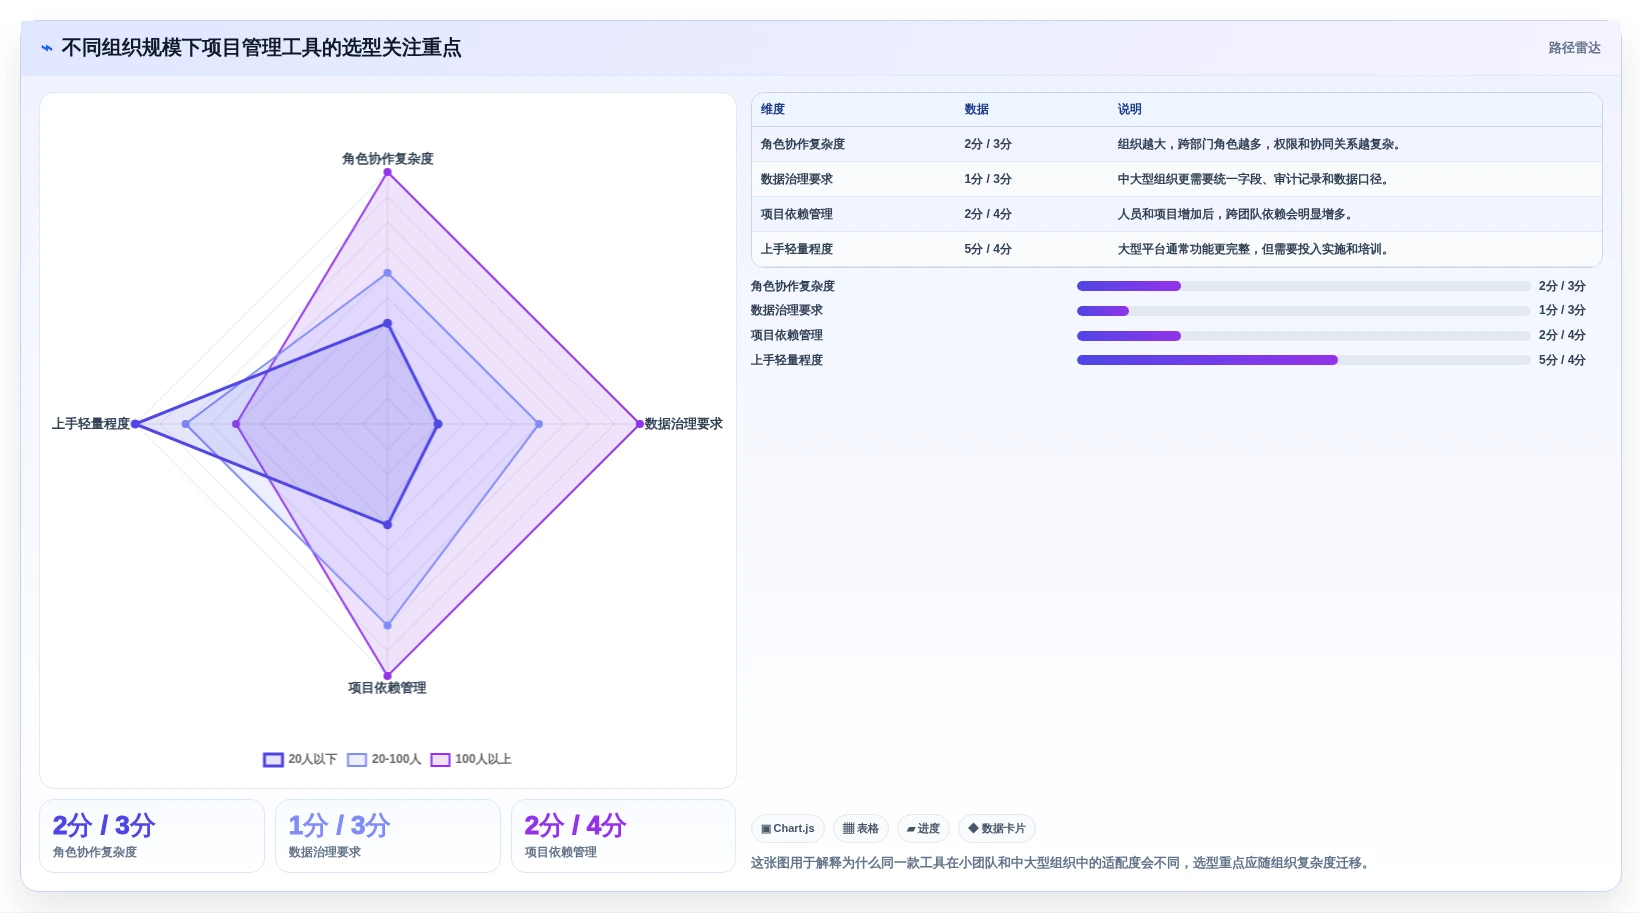Click the Chart.js tag chip
The image size is (1642, 913).
pyautogui.click(x=788, y=828)
